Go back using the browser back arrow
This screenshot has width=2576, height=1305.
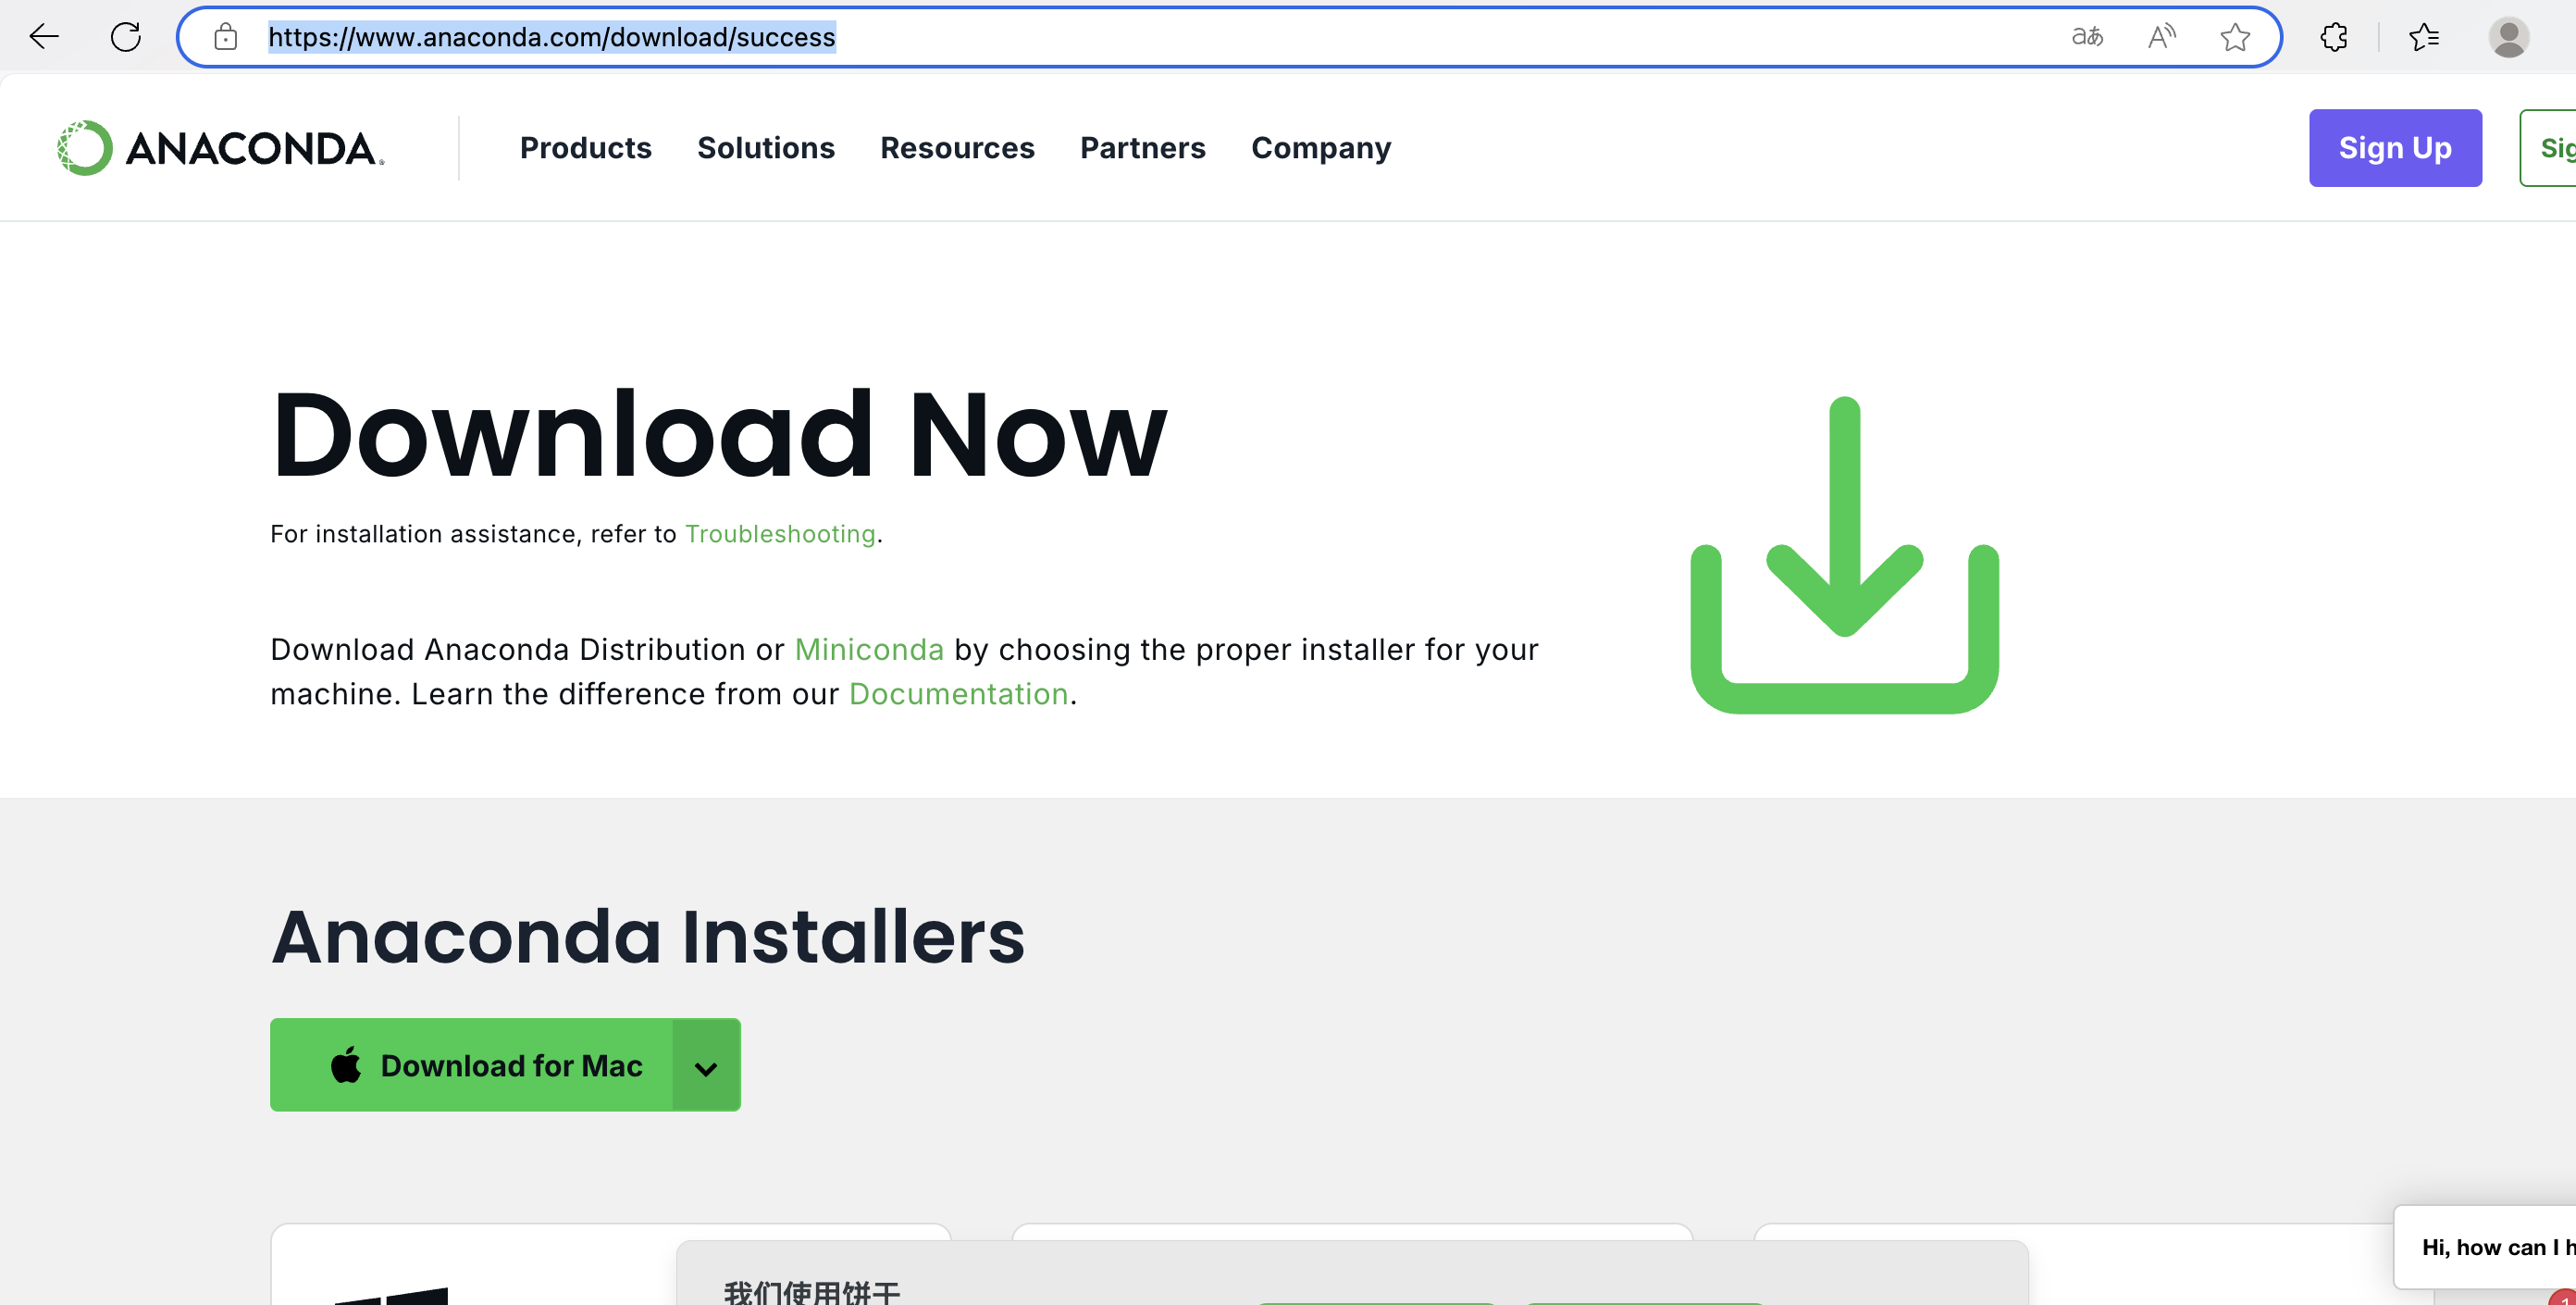click(44, 37)
